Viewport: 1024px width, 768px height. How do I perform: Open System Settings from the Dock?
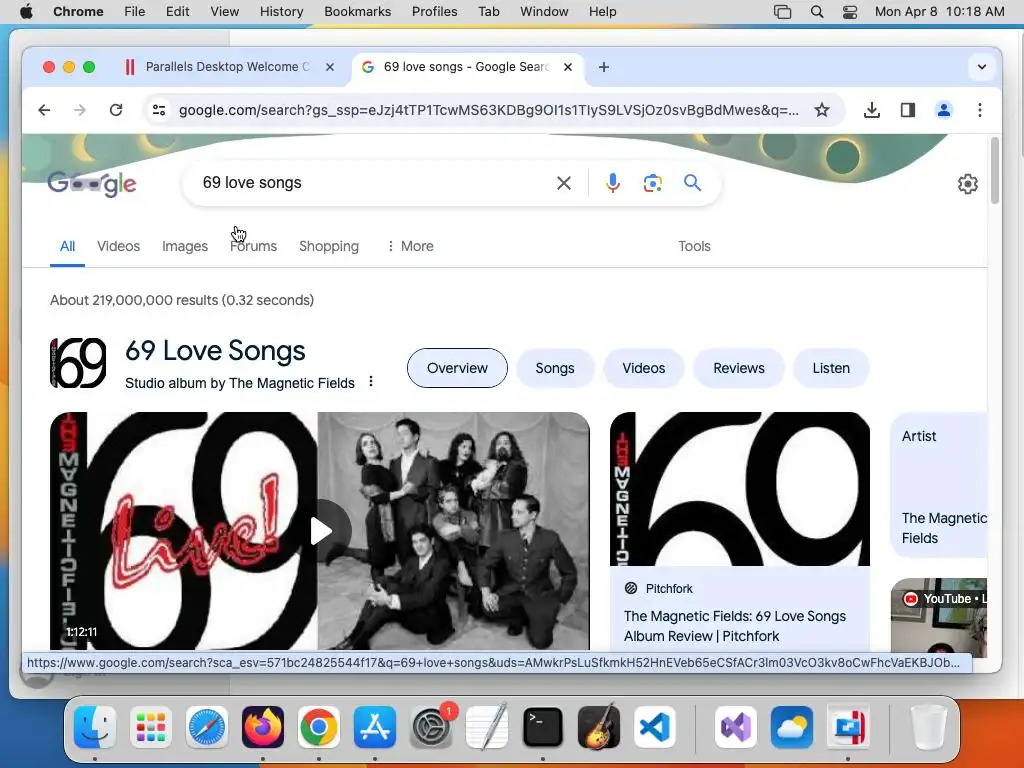(x=431, y=727)
